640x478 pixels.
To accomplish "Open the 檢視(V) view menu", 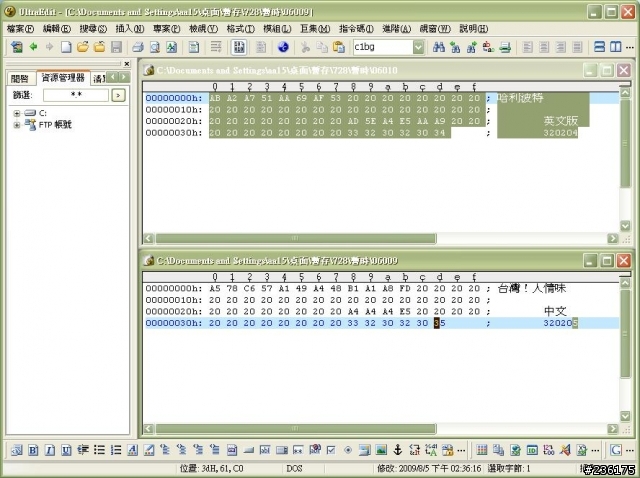I will [x=203, y=29].
